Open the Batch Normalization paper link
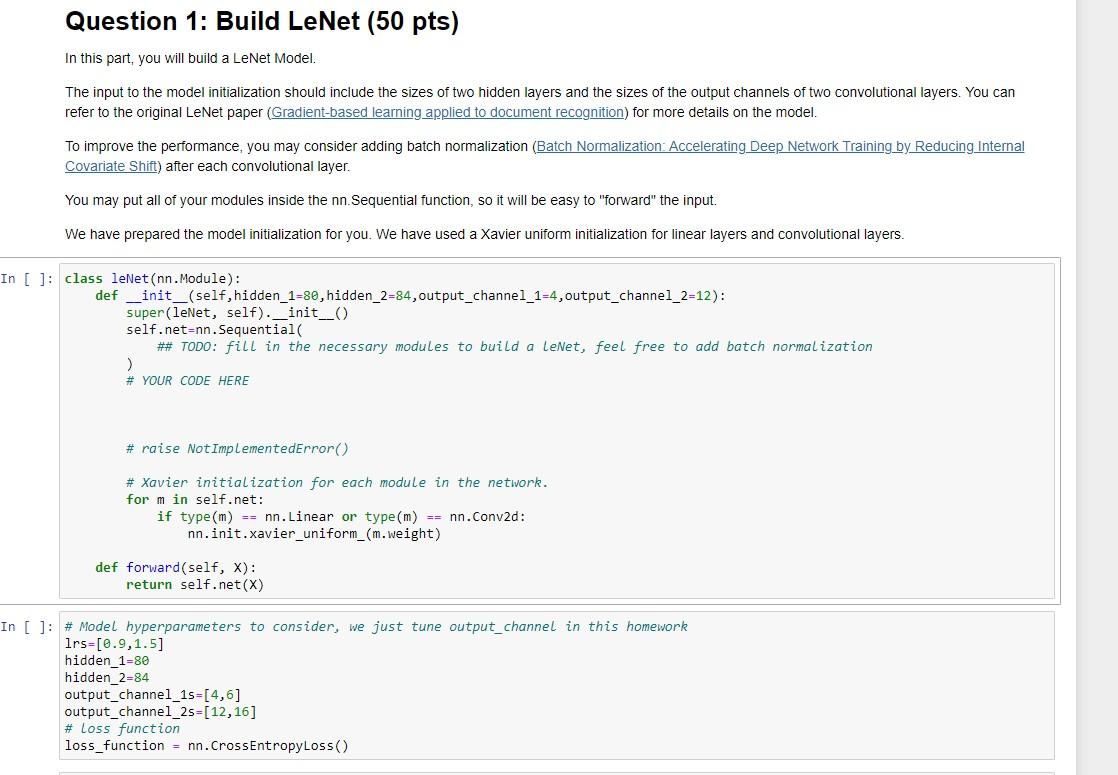This screenshot has height=775, width=1118. coord(780,146)
